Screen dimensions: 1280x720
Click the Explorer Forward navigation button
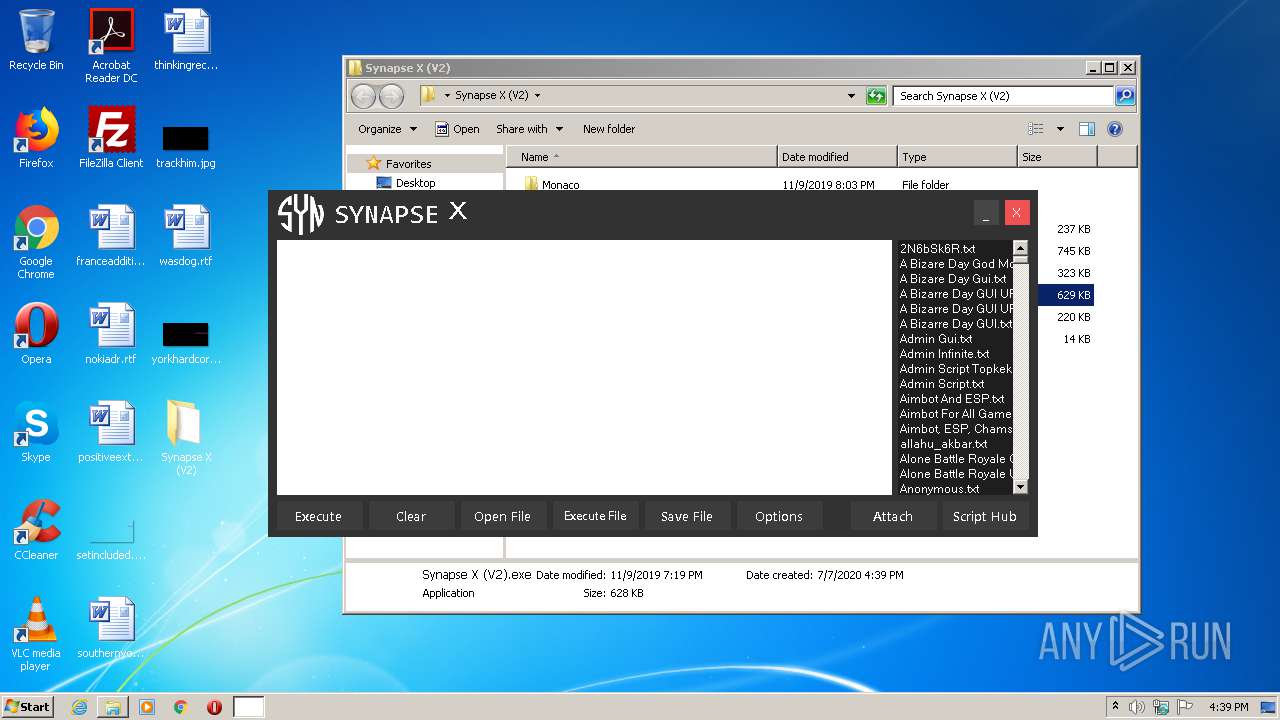point(391,96)
